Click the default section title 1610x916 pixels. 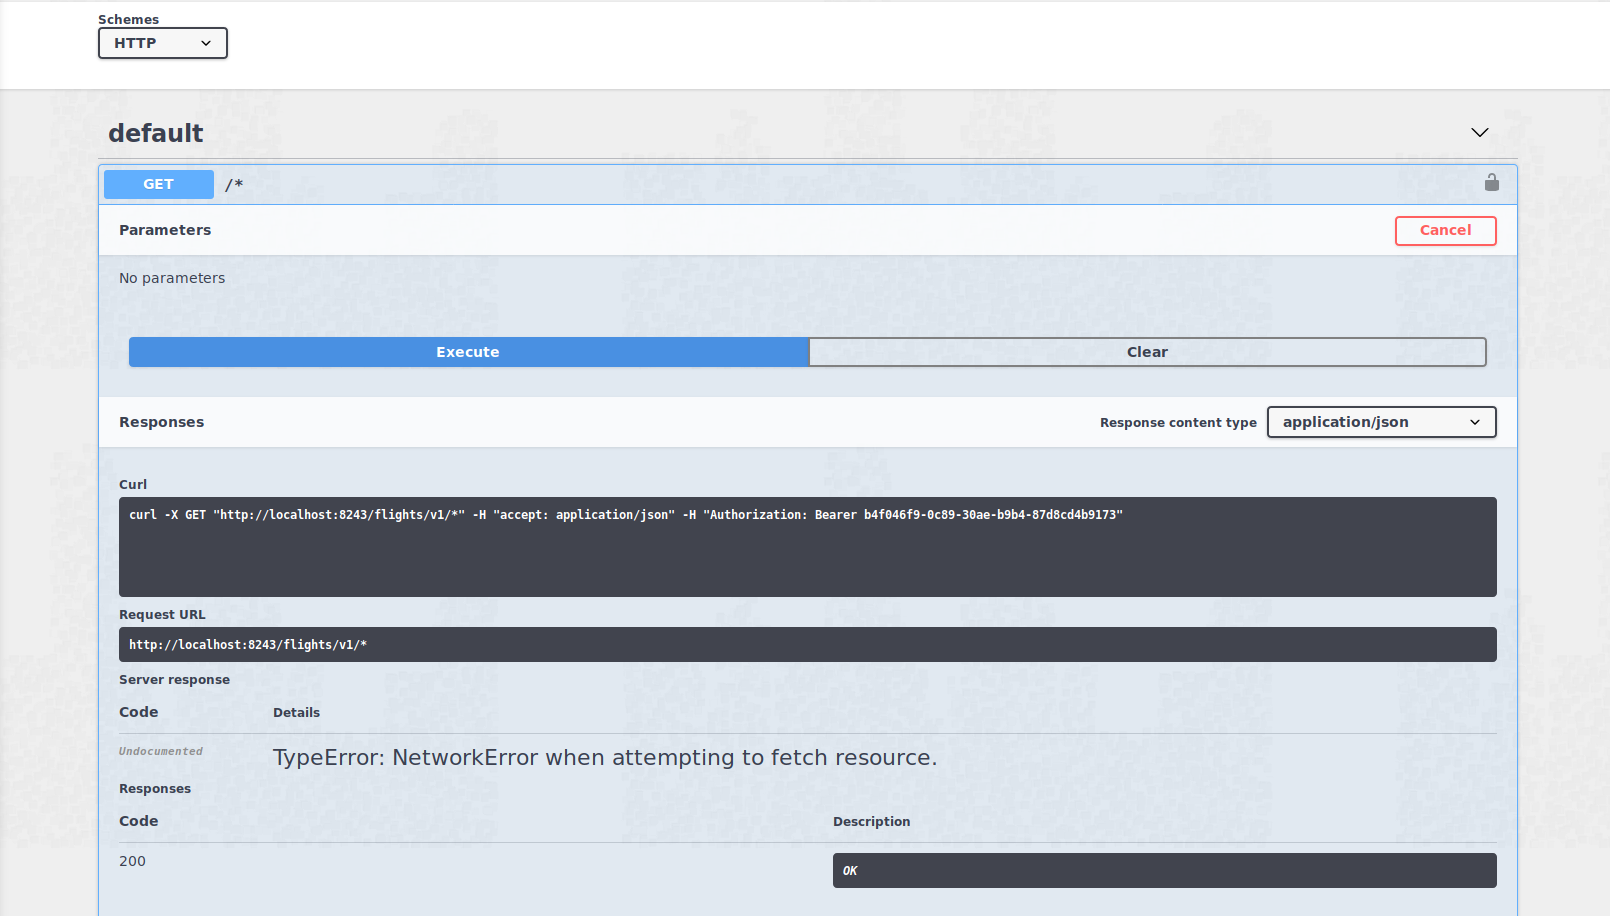[x=155, y=132]
